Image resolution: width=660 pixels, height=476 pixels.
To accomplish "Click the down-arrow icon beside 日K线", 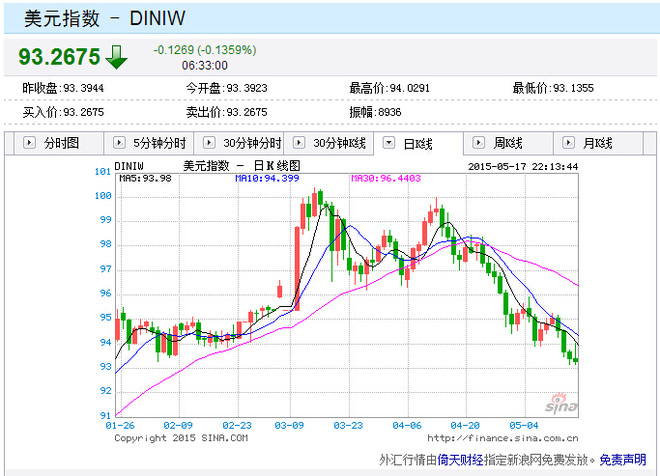I will [389, 143].
